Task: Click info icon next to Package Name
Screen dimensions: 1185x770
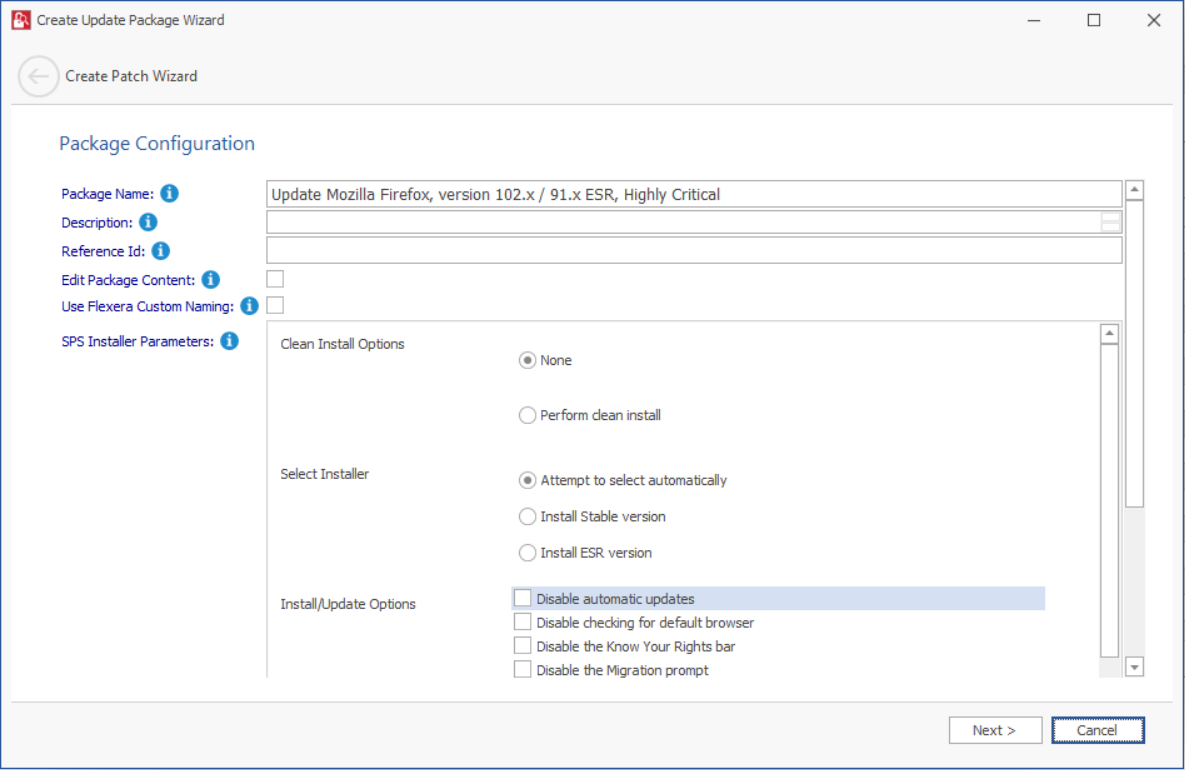Action: coord(170,193)
